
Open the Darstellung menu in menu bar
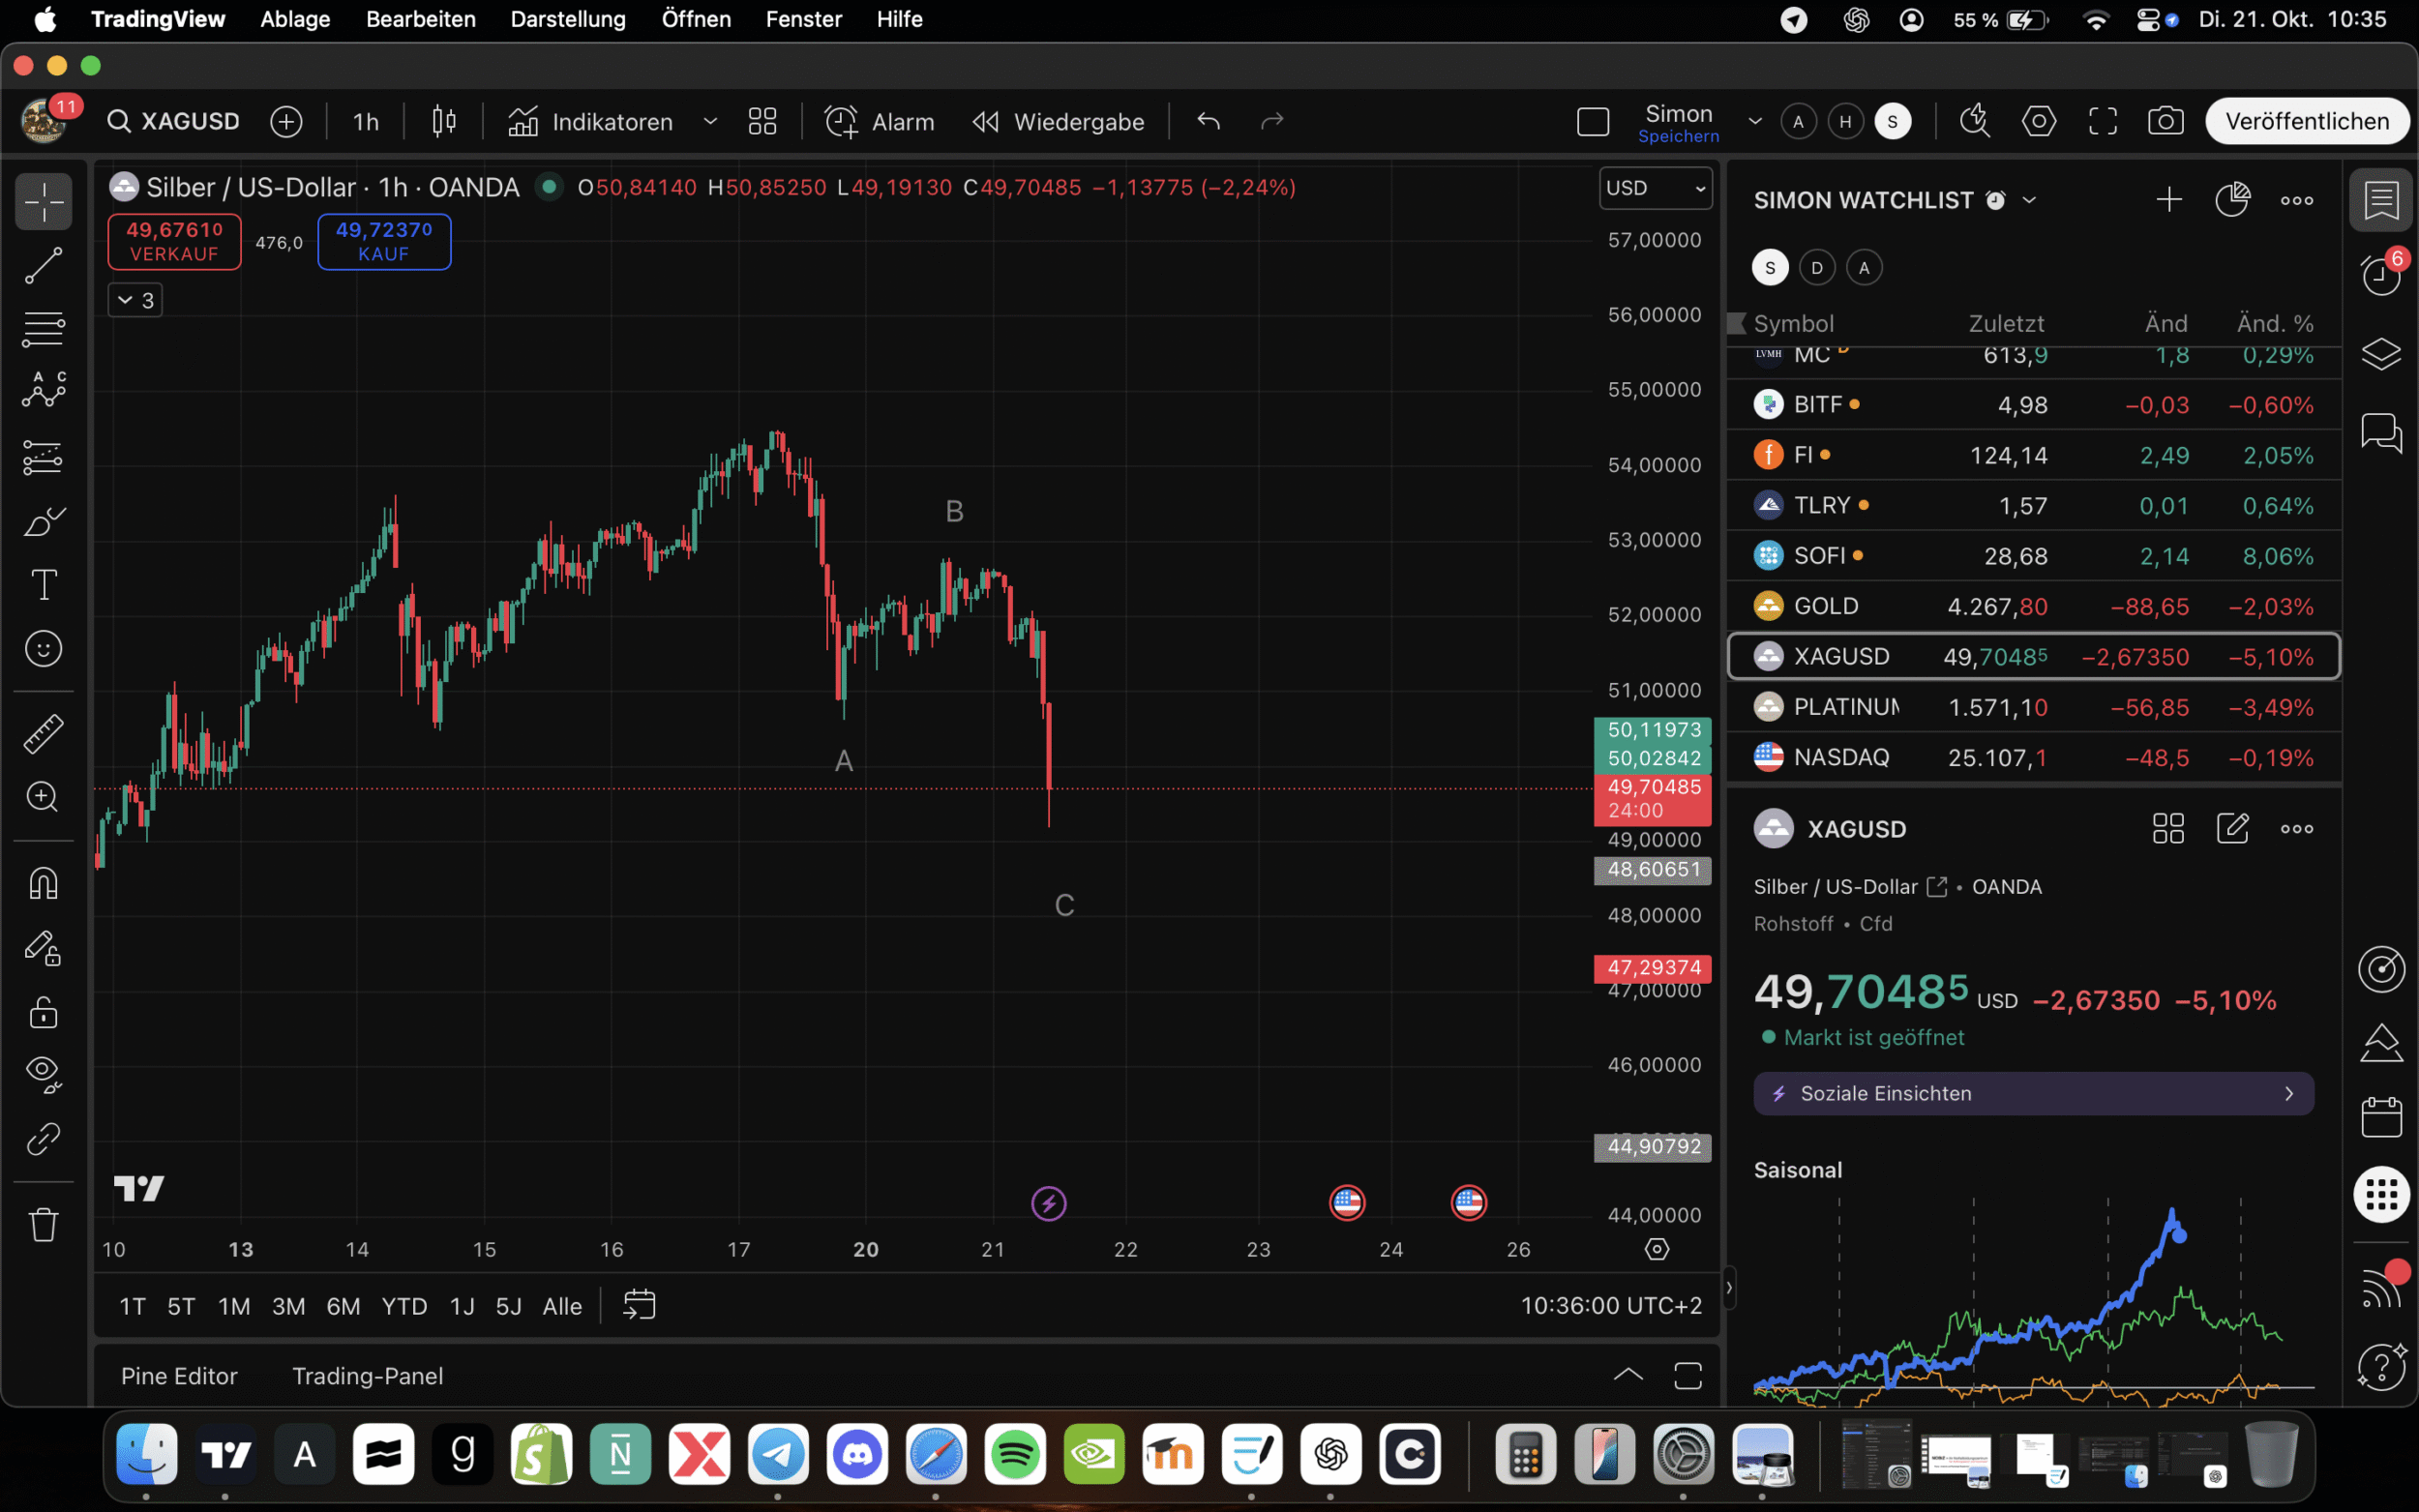click(x=568, y=19)
